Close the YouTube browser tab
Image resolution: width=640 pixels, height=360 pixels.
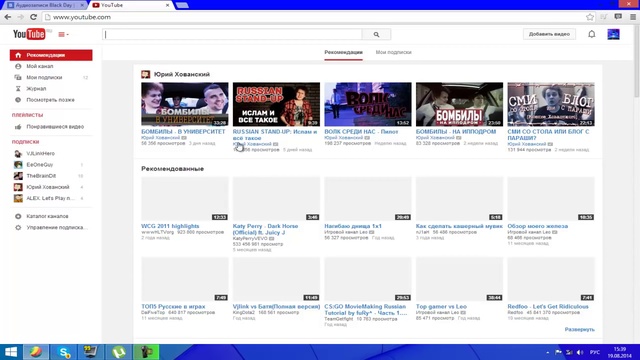point(167,5)
